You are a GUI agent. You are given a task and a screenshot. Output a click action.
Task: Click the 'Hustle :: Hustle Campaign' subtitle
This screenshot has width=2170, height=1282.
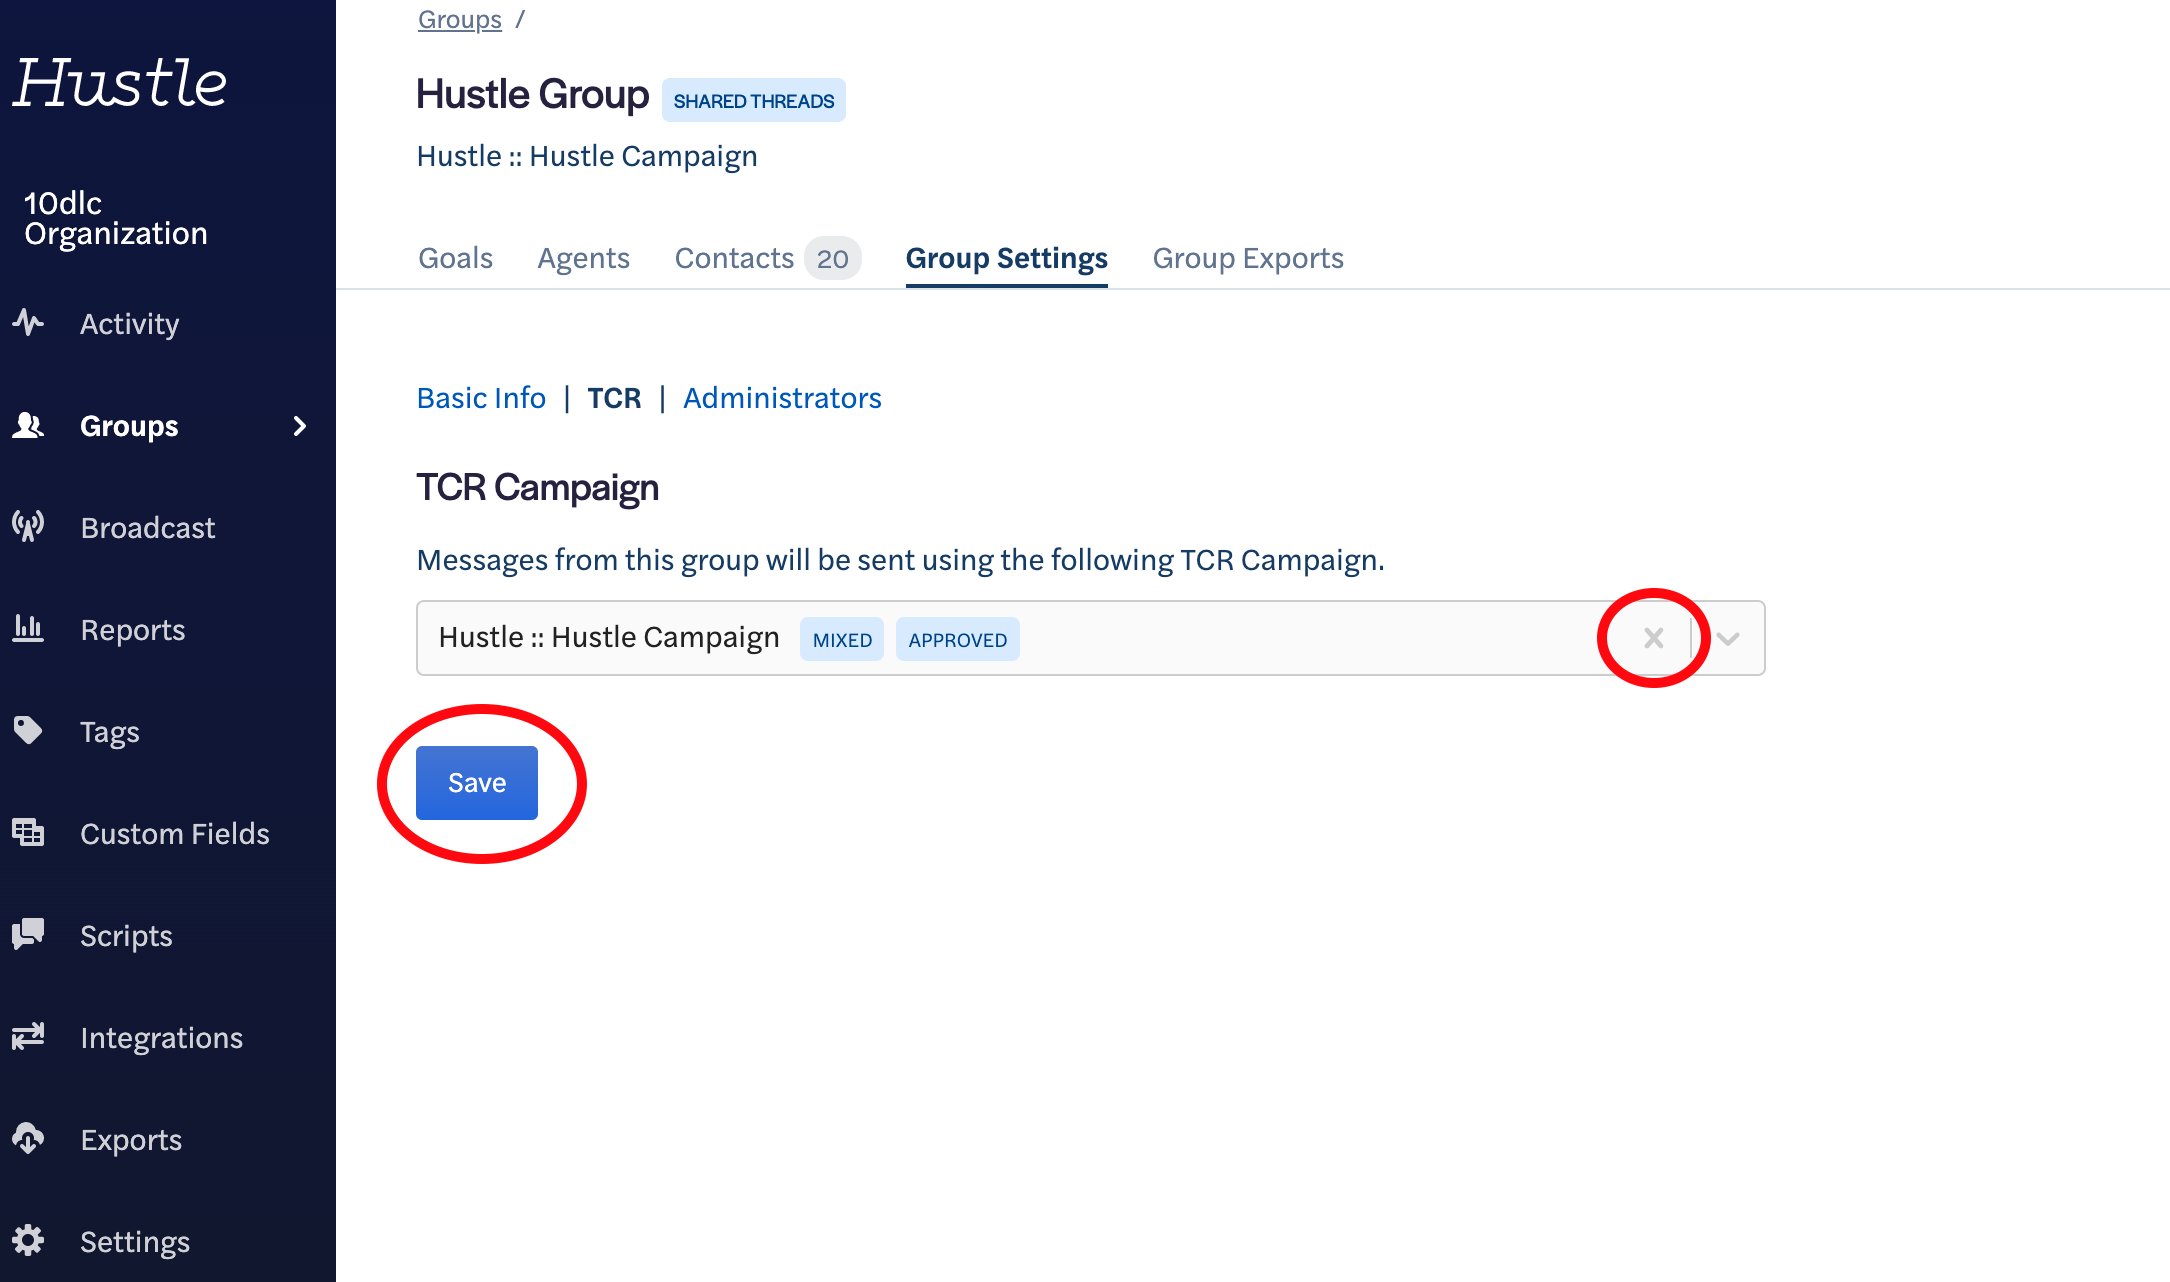(x=587, y=156)
